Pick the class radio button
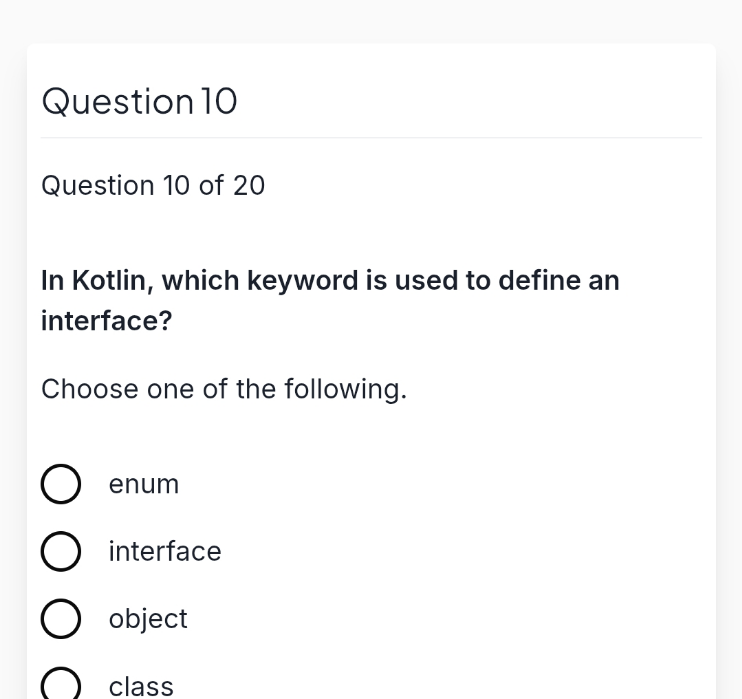 click(61, 685)
